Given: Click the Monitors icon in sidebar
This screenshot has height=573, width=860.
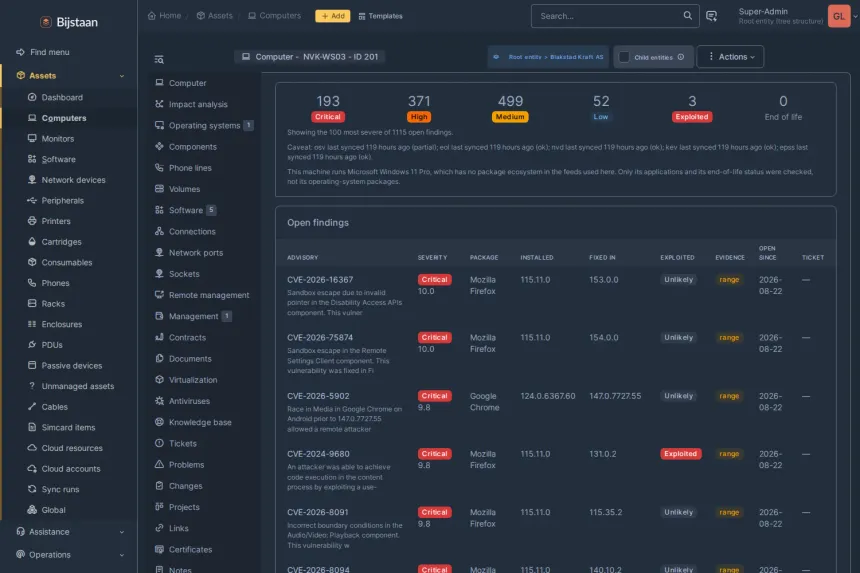Looking at the screenshot, I should coord(32,138).
